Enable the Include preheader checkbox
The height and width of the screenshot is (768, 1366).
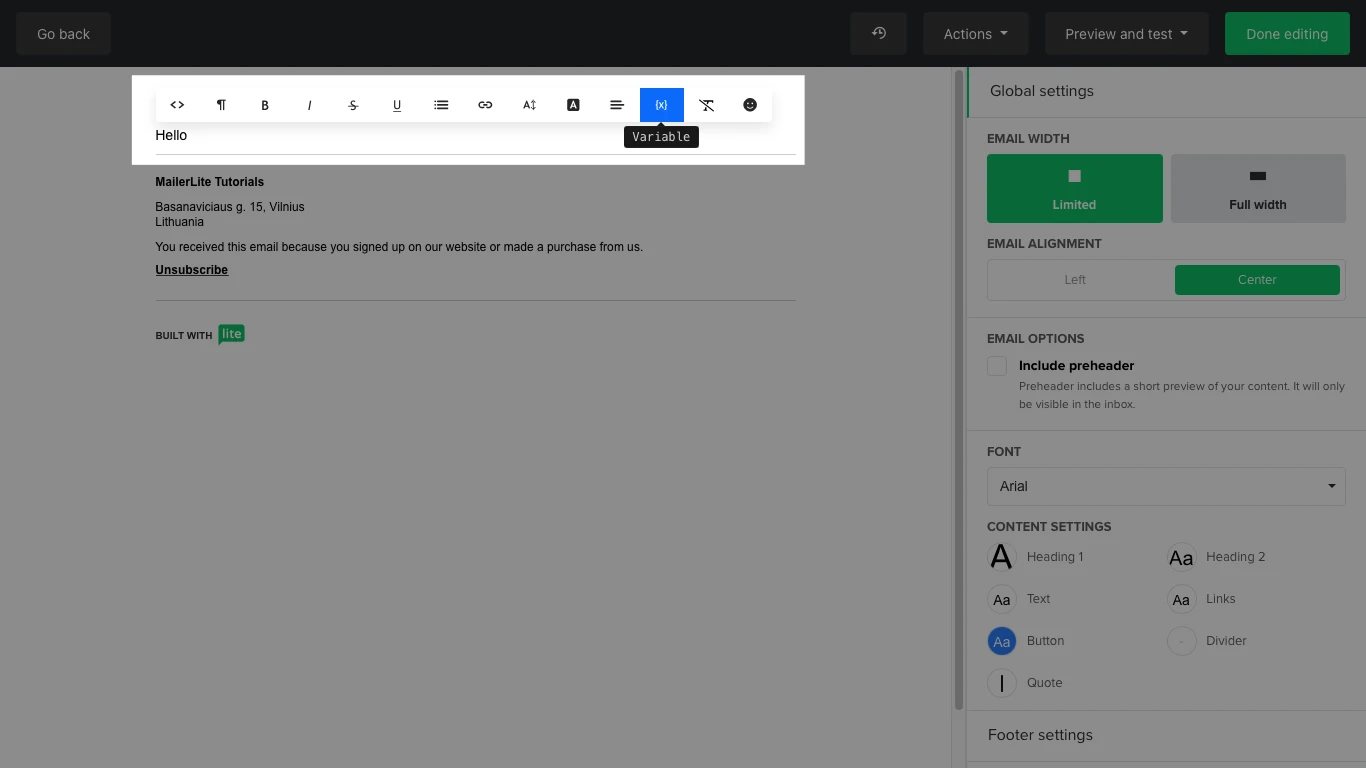pyautogui.click(x=997, y=366)
